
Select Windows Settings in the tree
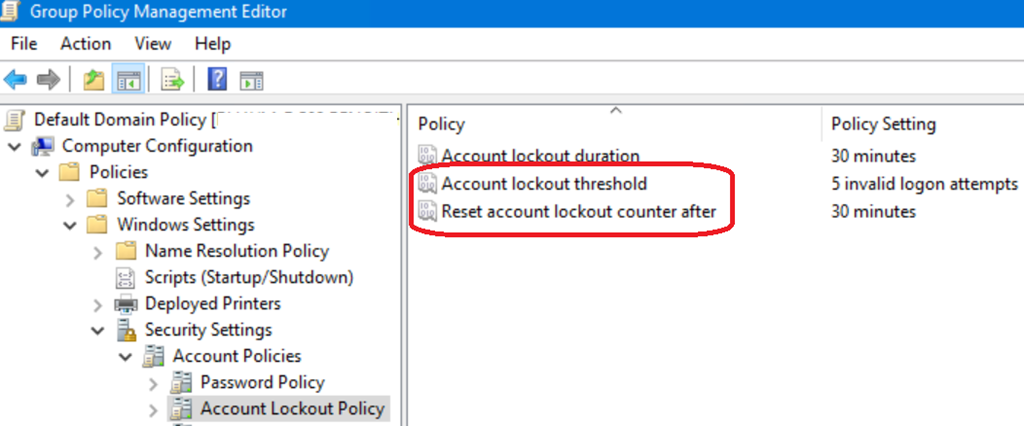coord(185,225)
